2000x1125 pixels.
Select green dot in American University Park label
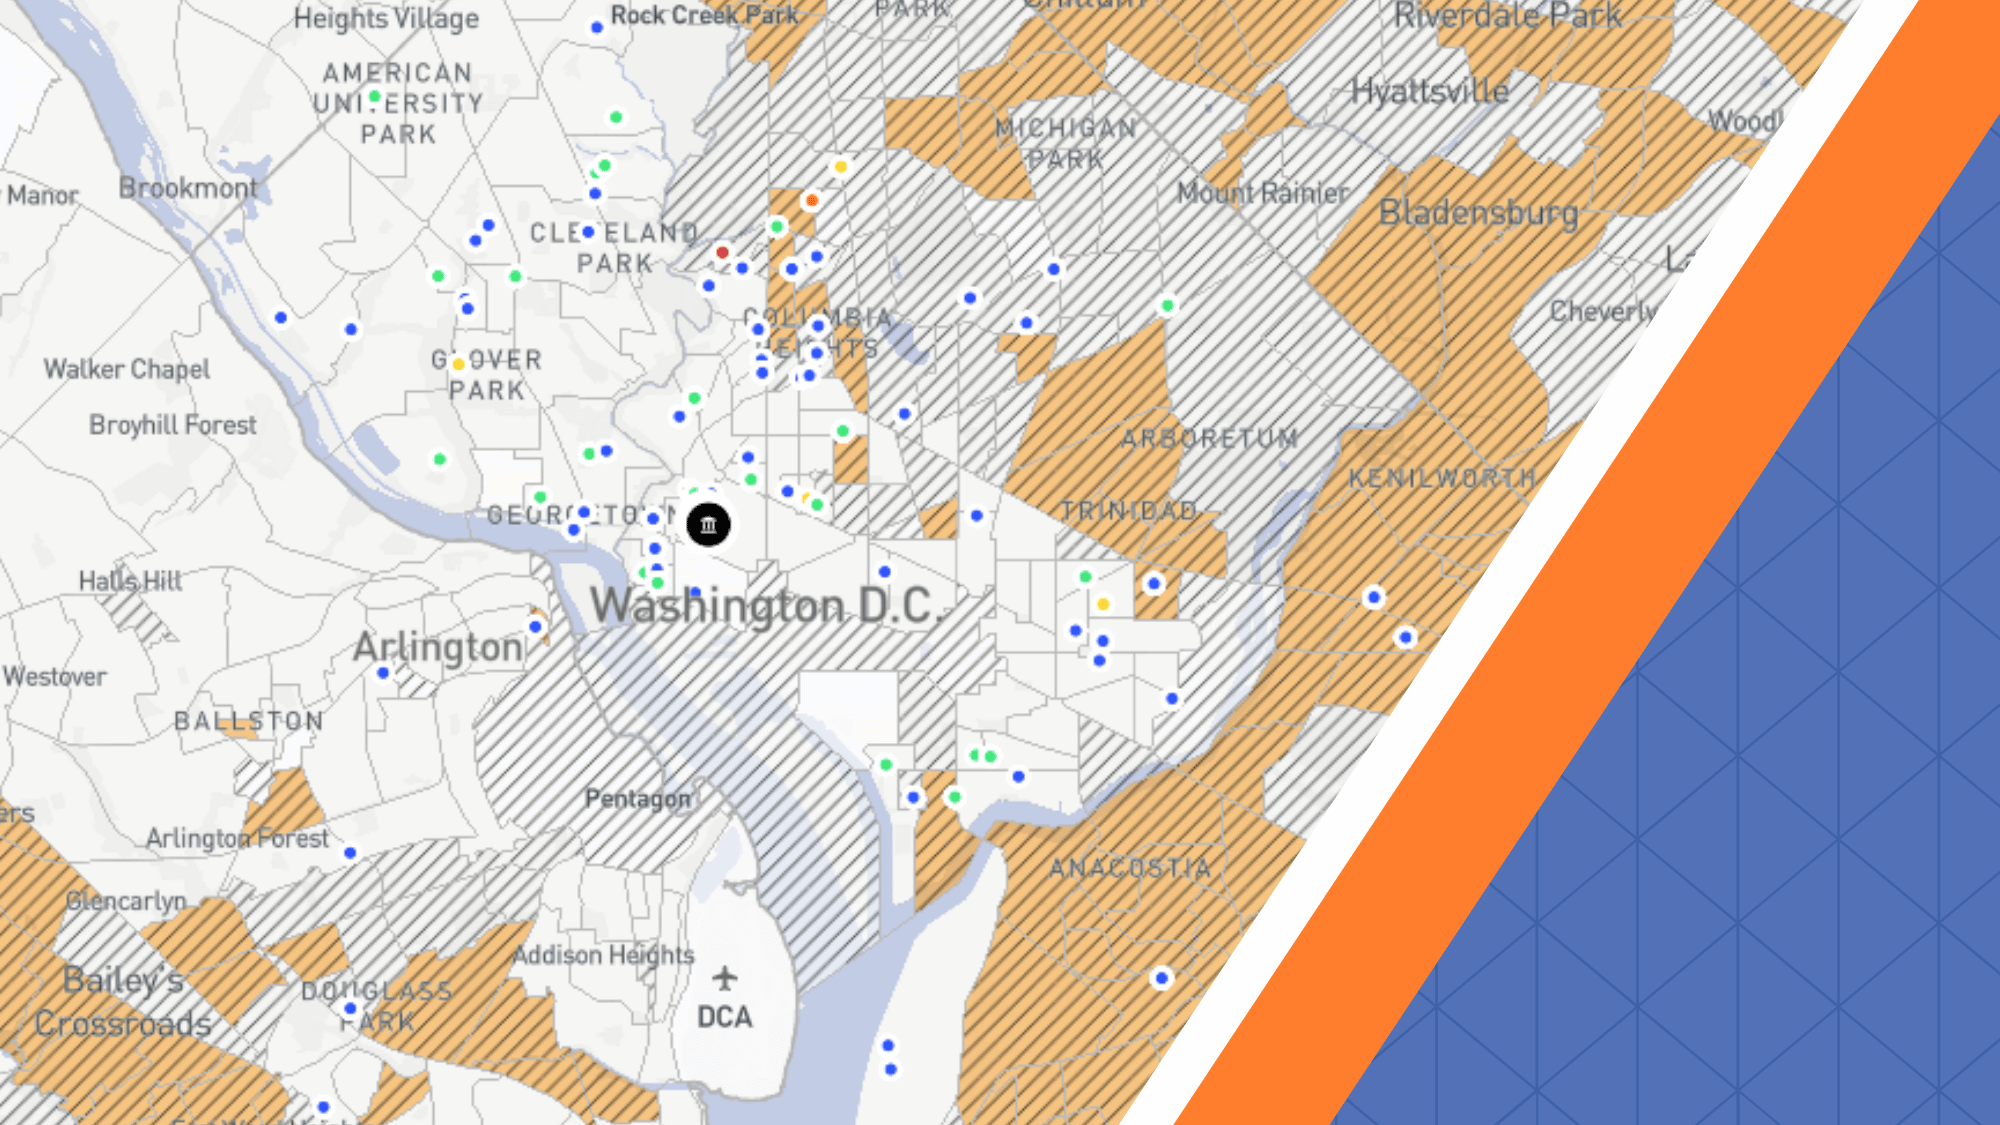375,97
